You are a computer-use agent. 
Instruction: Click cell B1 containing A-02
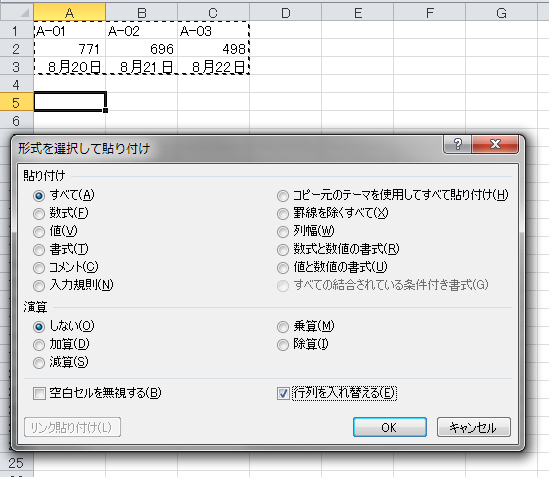click(x=141, y=31)
